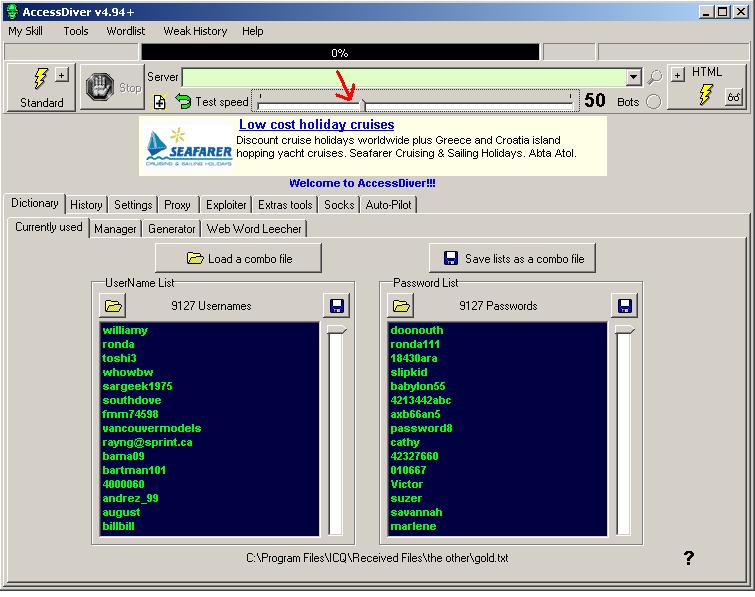Expand the plus button beside Standard
Viewport: 755px width, 597px height.
[61, 75]
